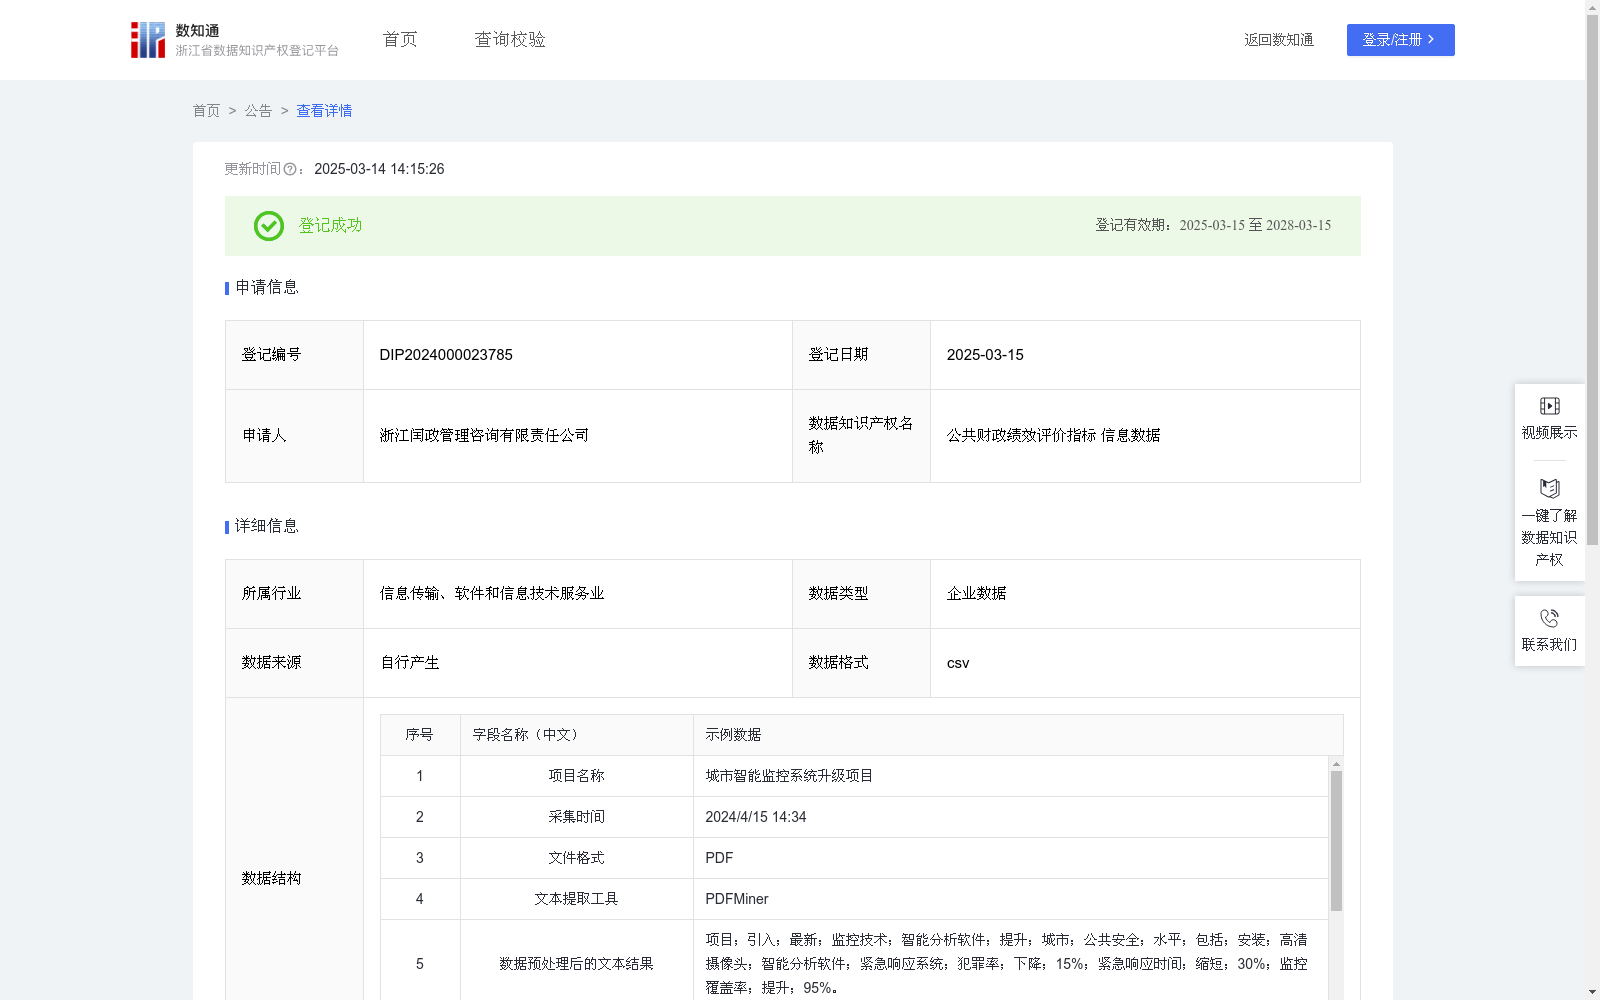Click sample value 2024/4/15 14:34
Screen dimensions: 1600x1000
pos(756,817)
